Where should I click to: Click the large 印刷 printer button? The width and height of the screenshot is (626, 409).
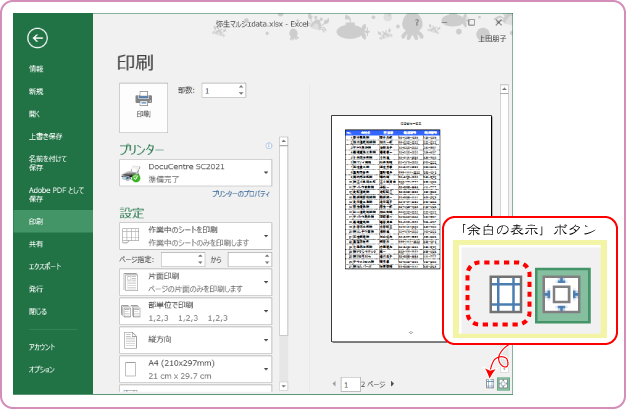click(x=142, y=104)
